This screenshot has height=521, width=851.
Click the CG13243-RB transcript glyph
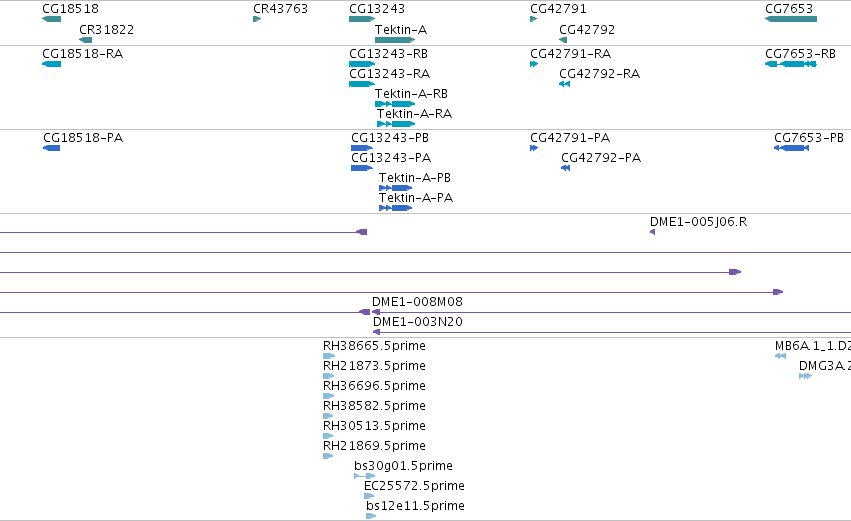coord(362,64)
